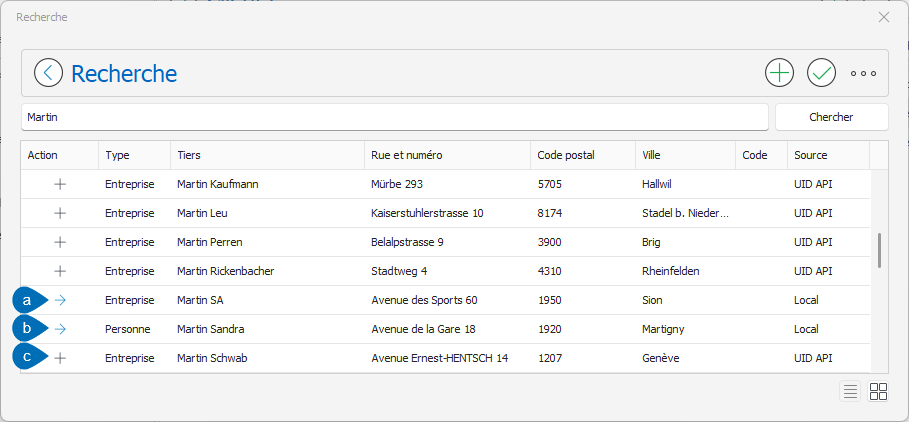
Task: Click the Chercher button
Action: (x=831, y=117)
